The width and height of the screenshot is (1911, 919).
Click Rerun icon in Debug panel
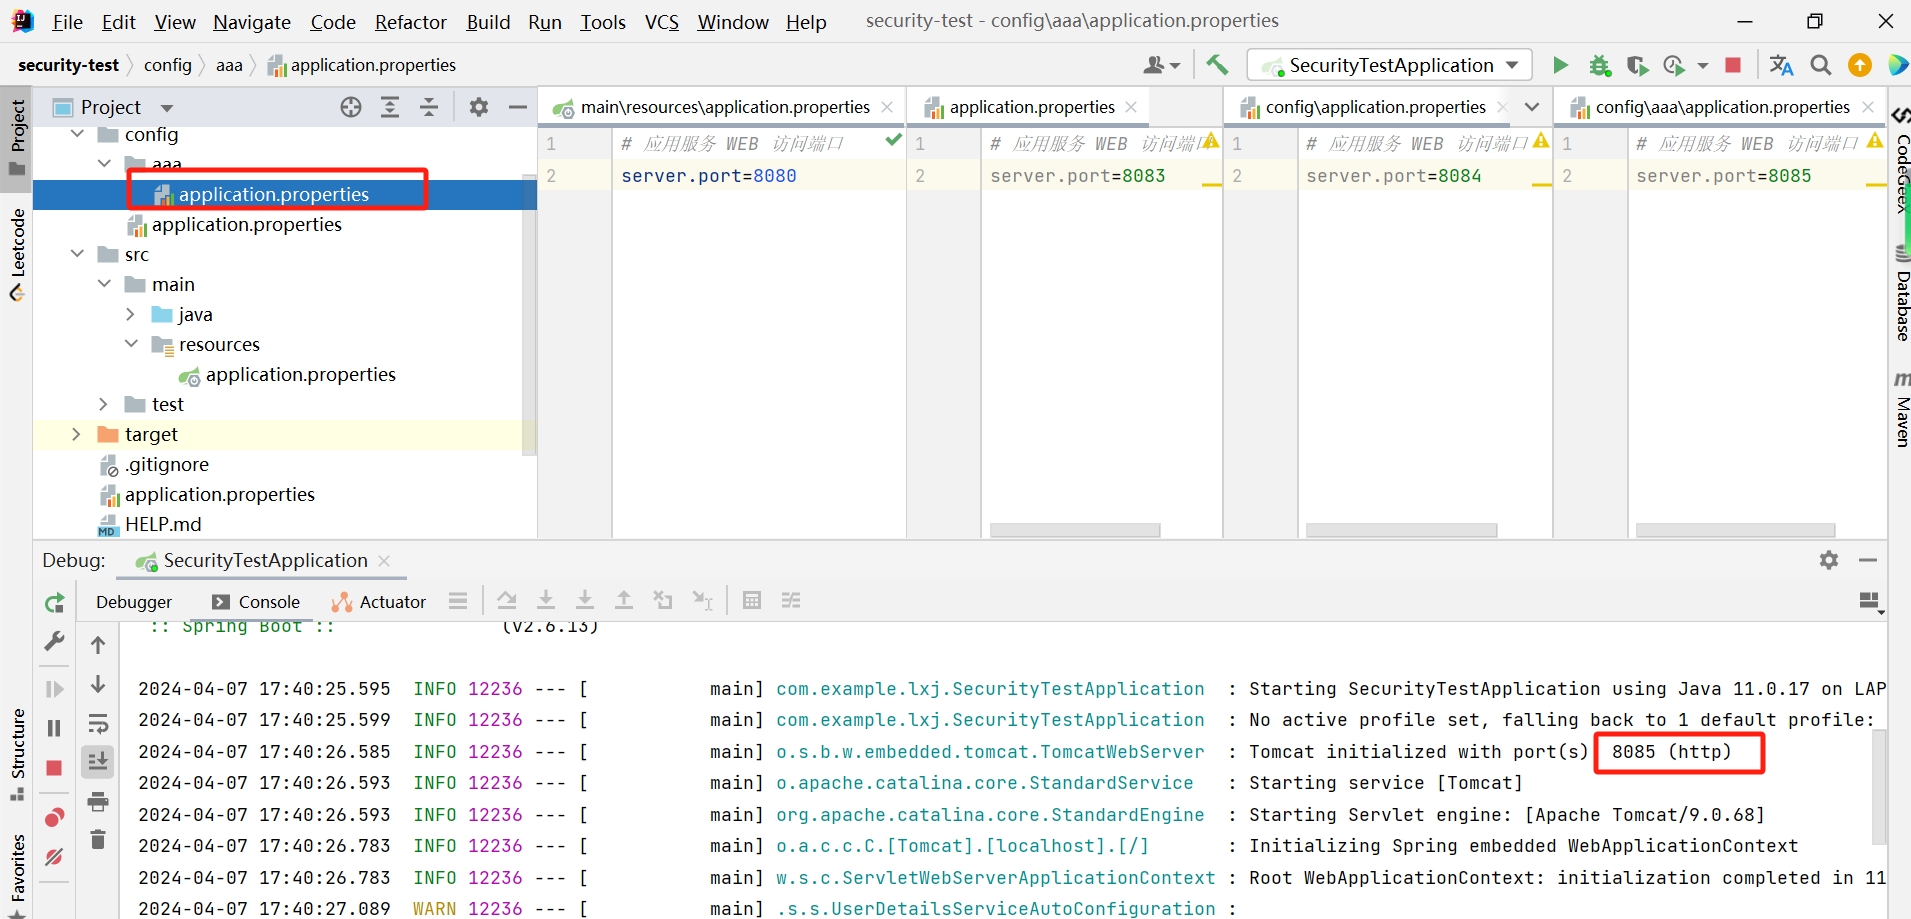(55, 603)
